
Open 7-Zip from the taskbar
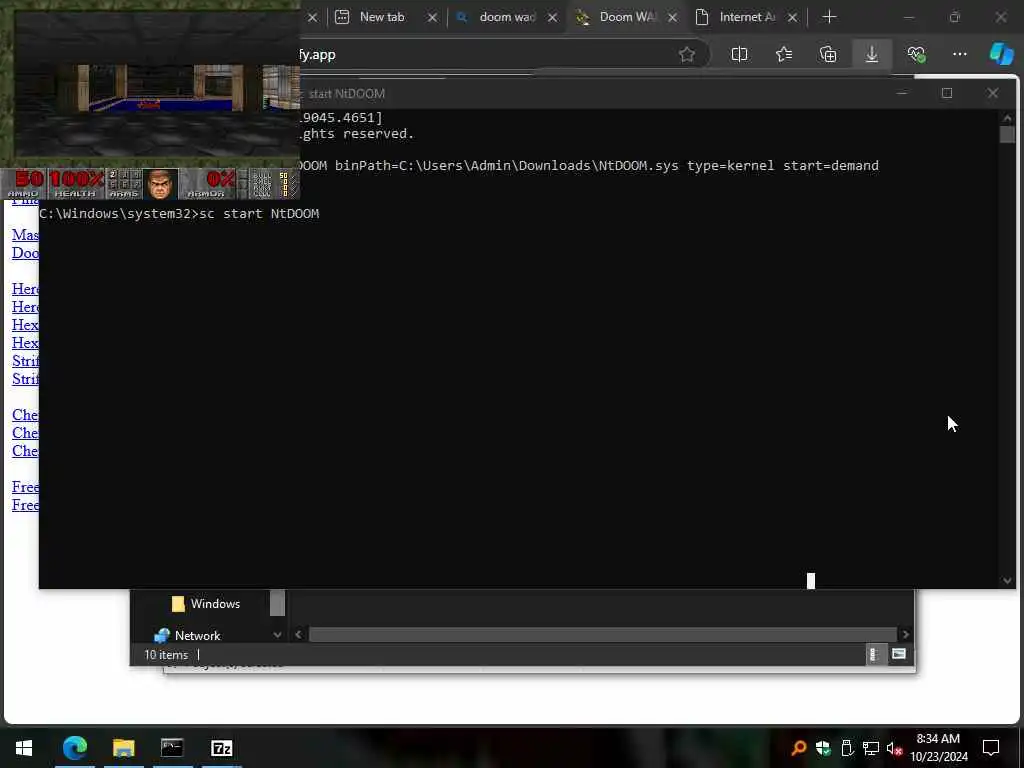tap(221, 748)
